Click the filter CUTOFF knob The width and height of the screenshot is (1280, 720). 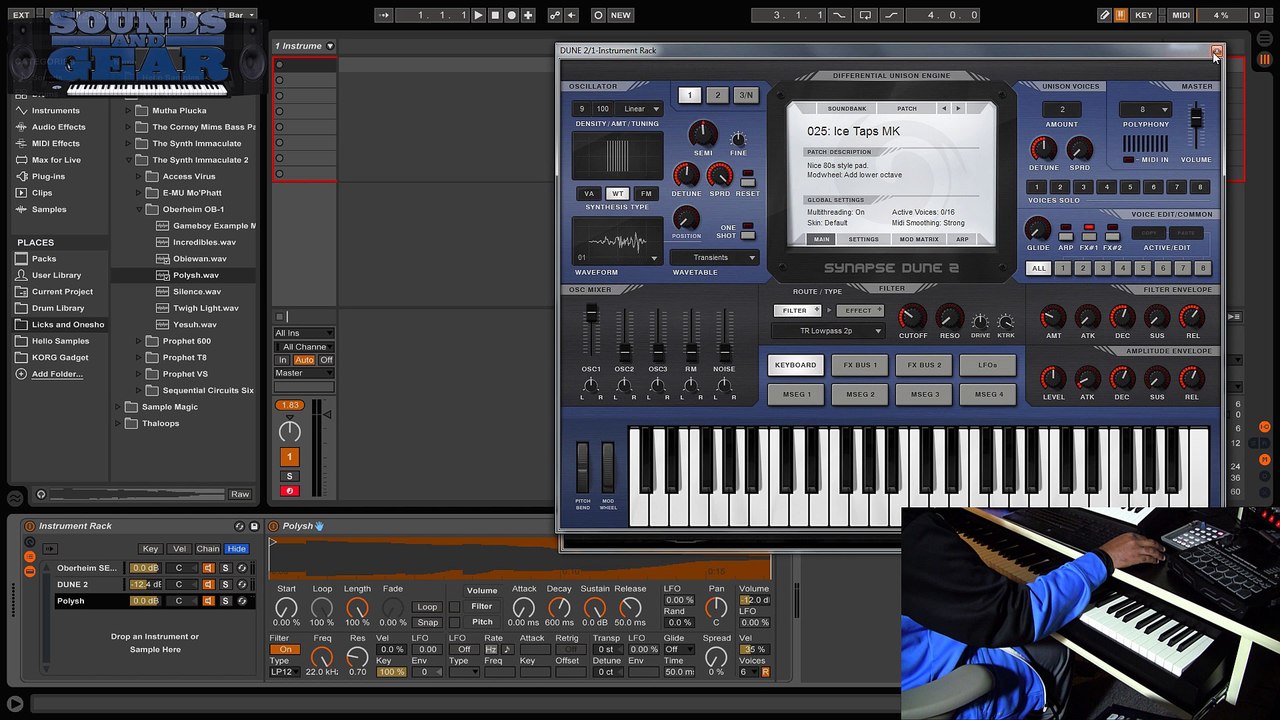tap(912, 318)
